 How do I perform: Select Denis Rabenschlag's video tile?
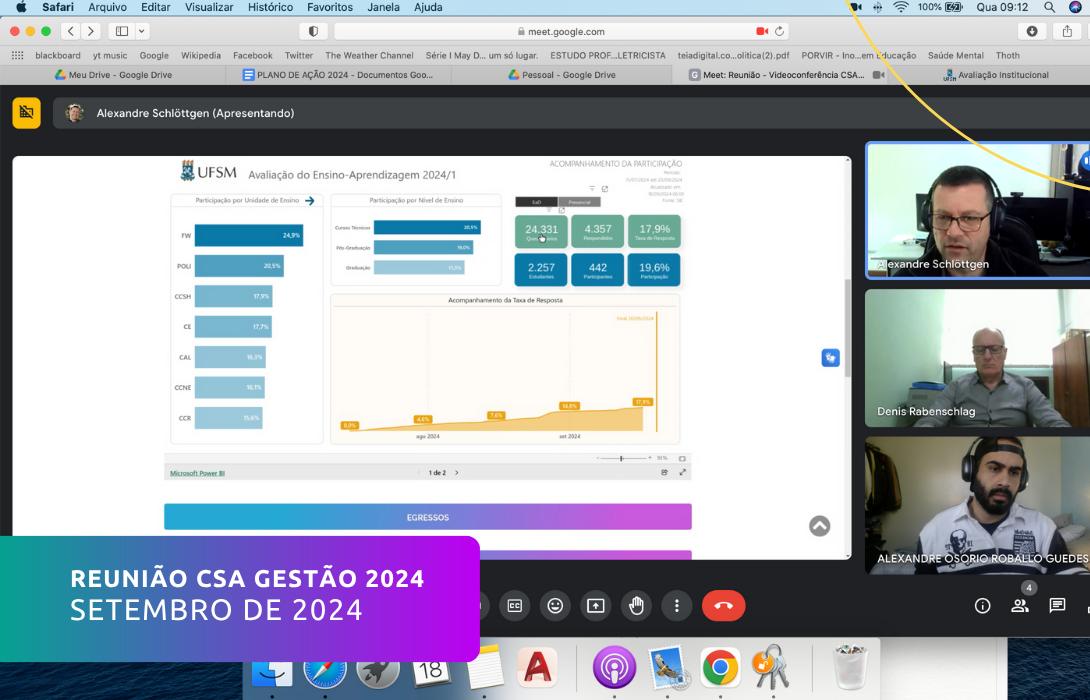977,358
